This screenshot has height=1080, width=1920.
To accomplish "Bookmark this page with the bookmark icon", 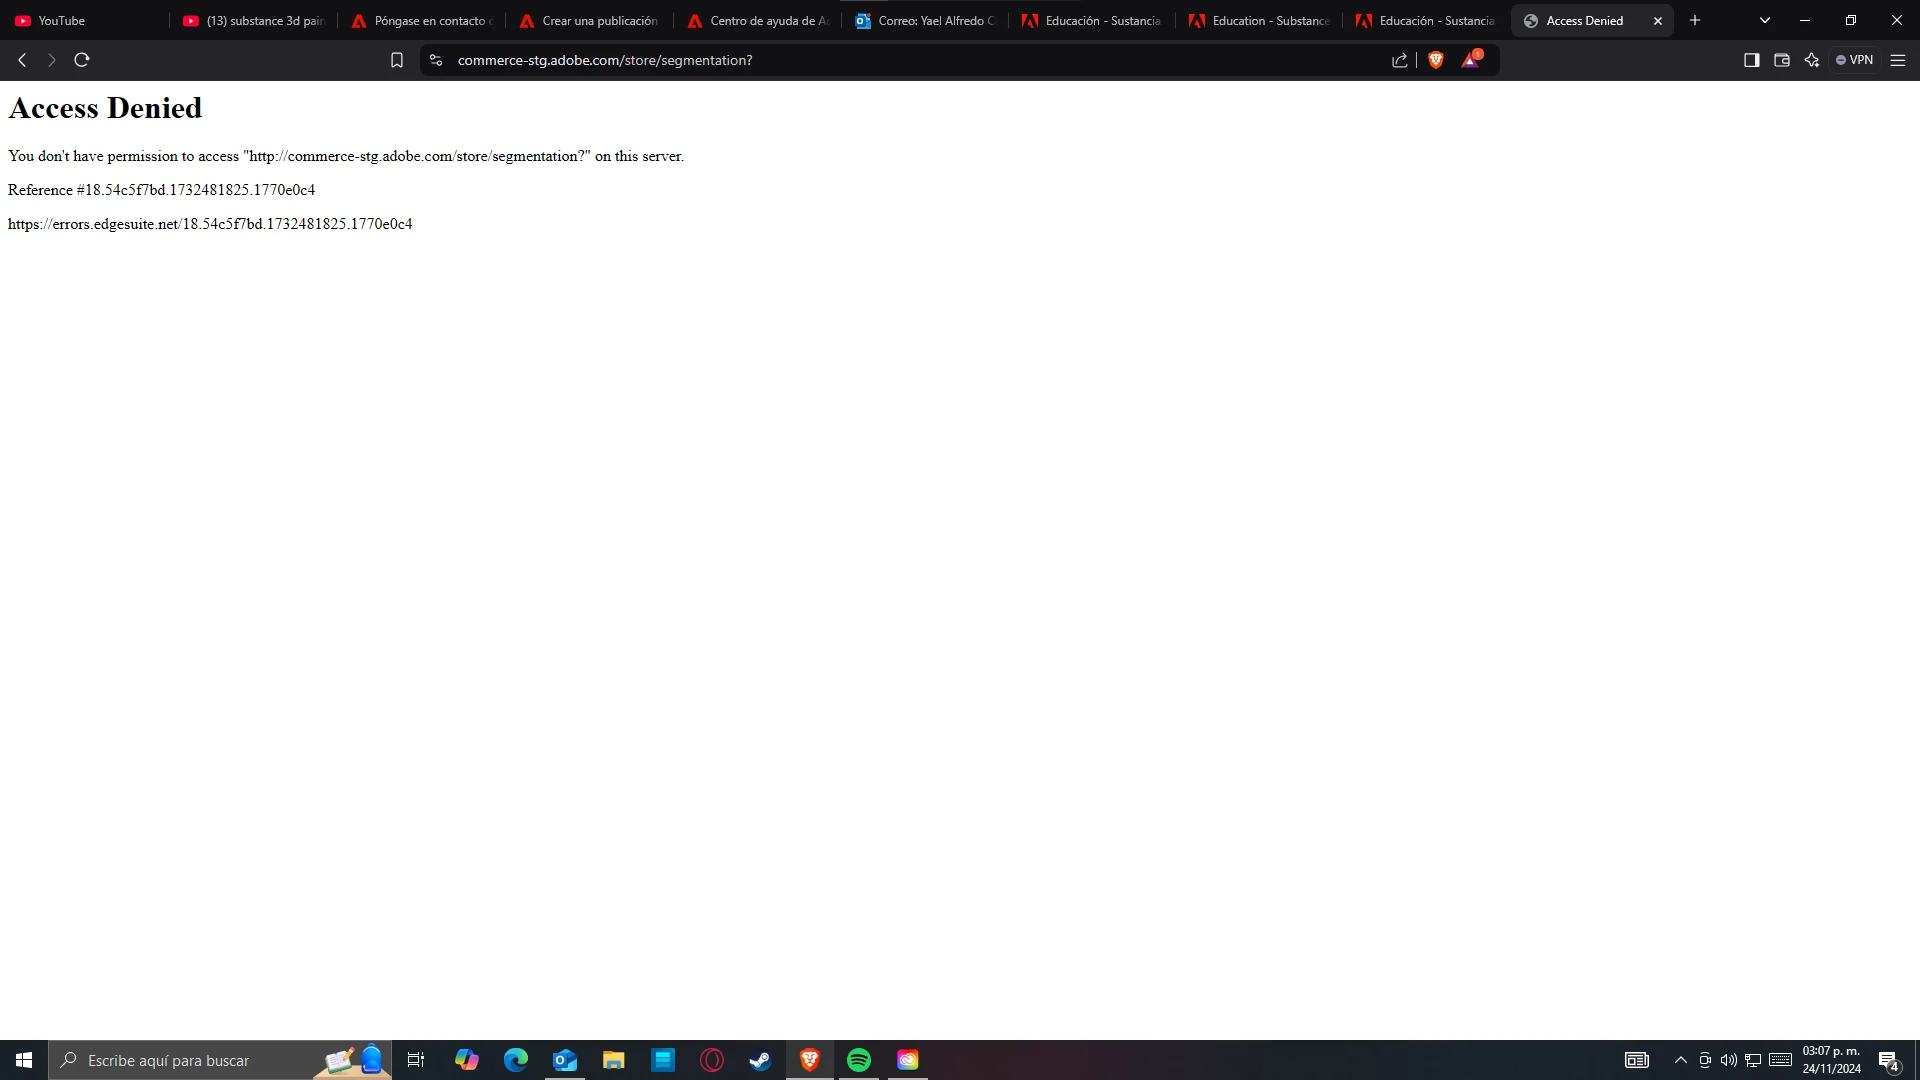I will pos(397,60).
